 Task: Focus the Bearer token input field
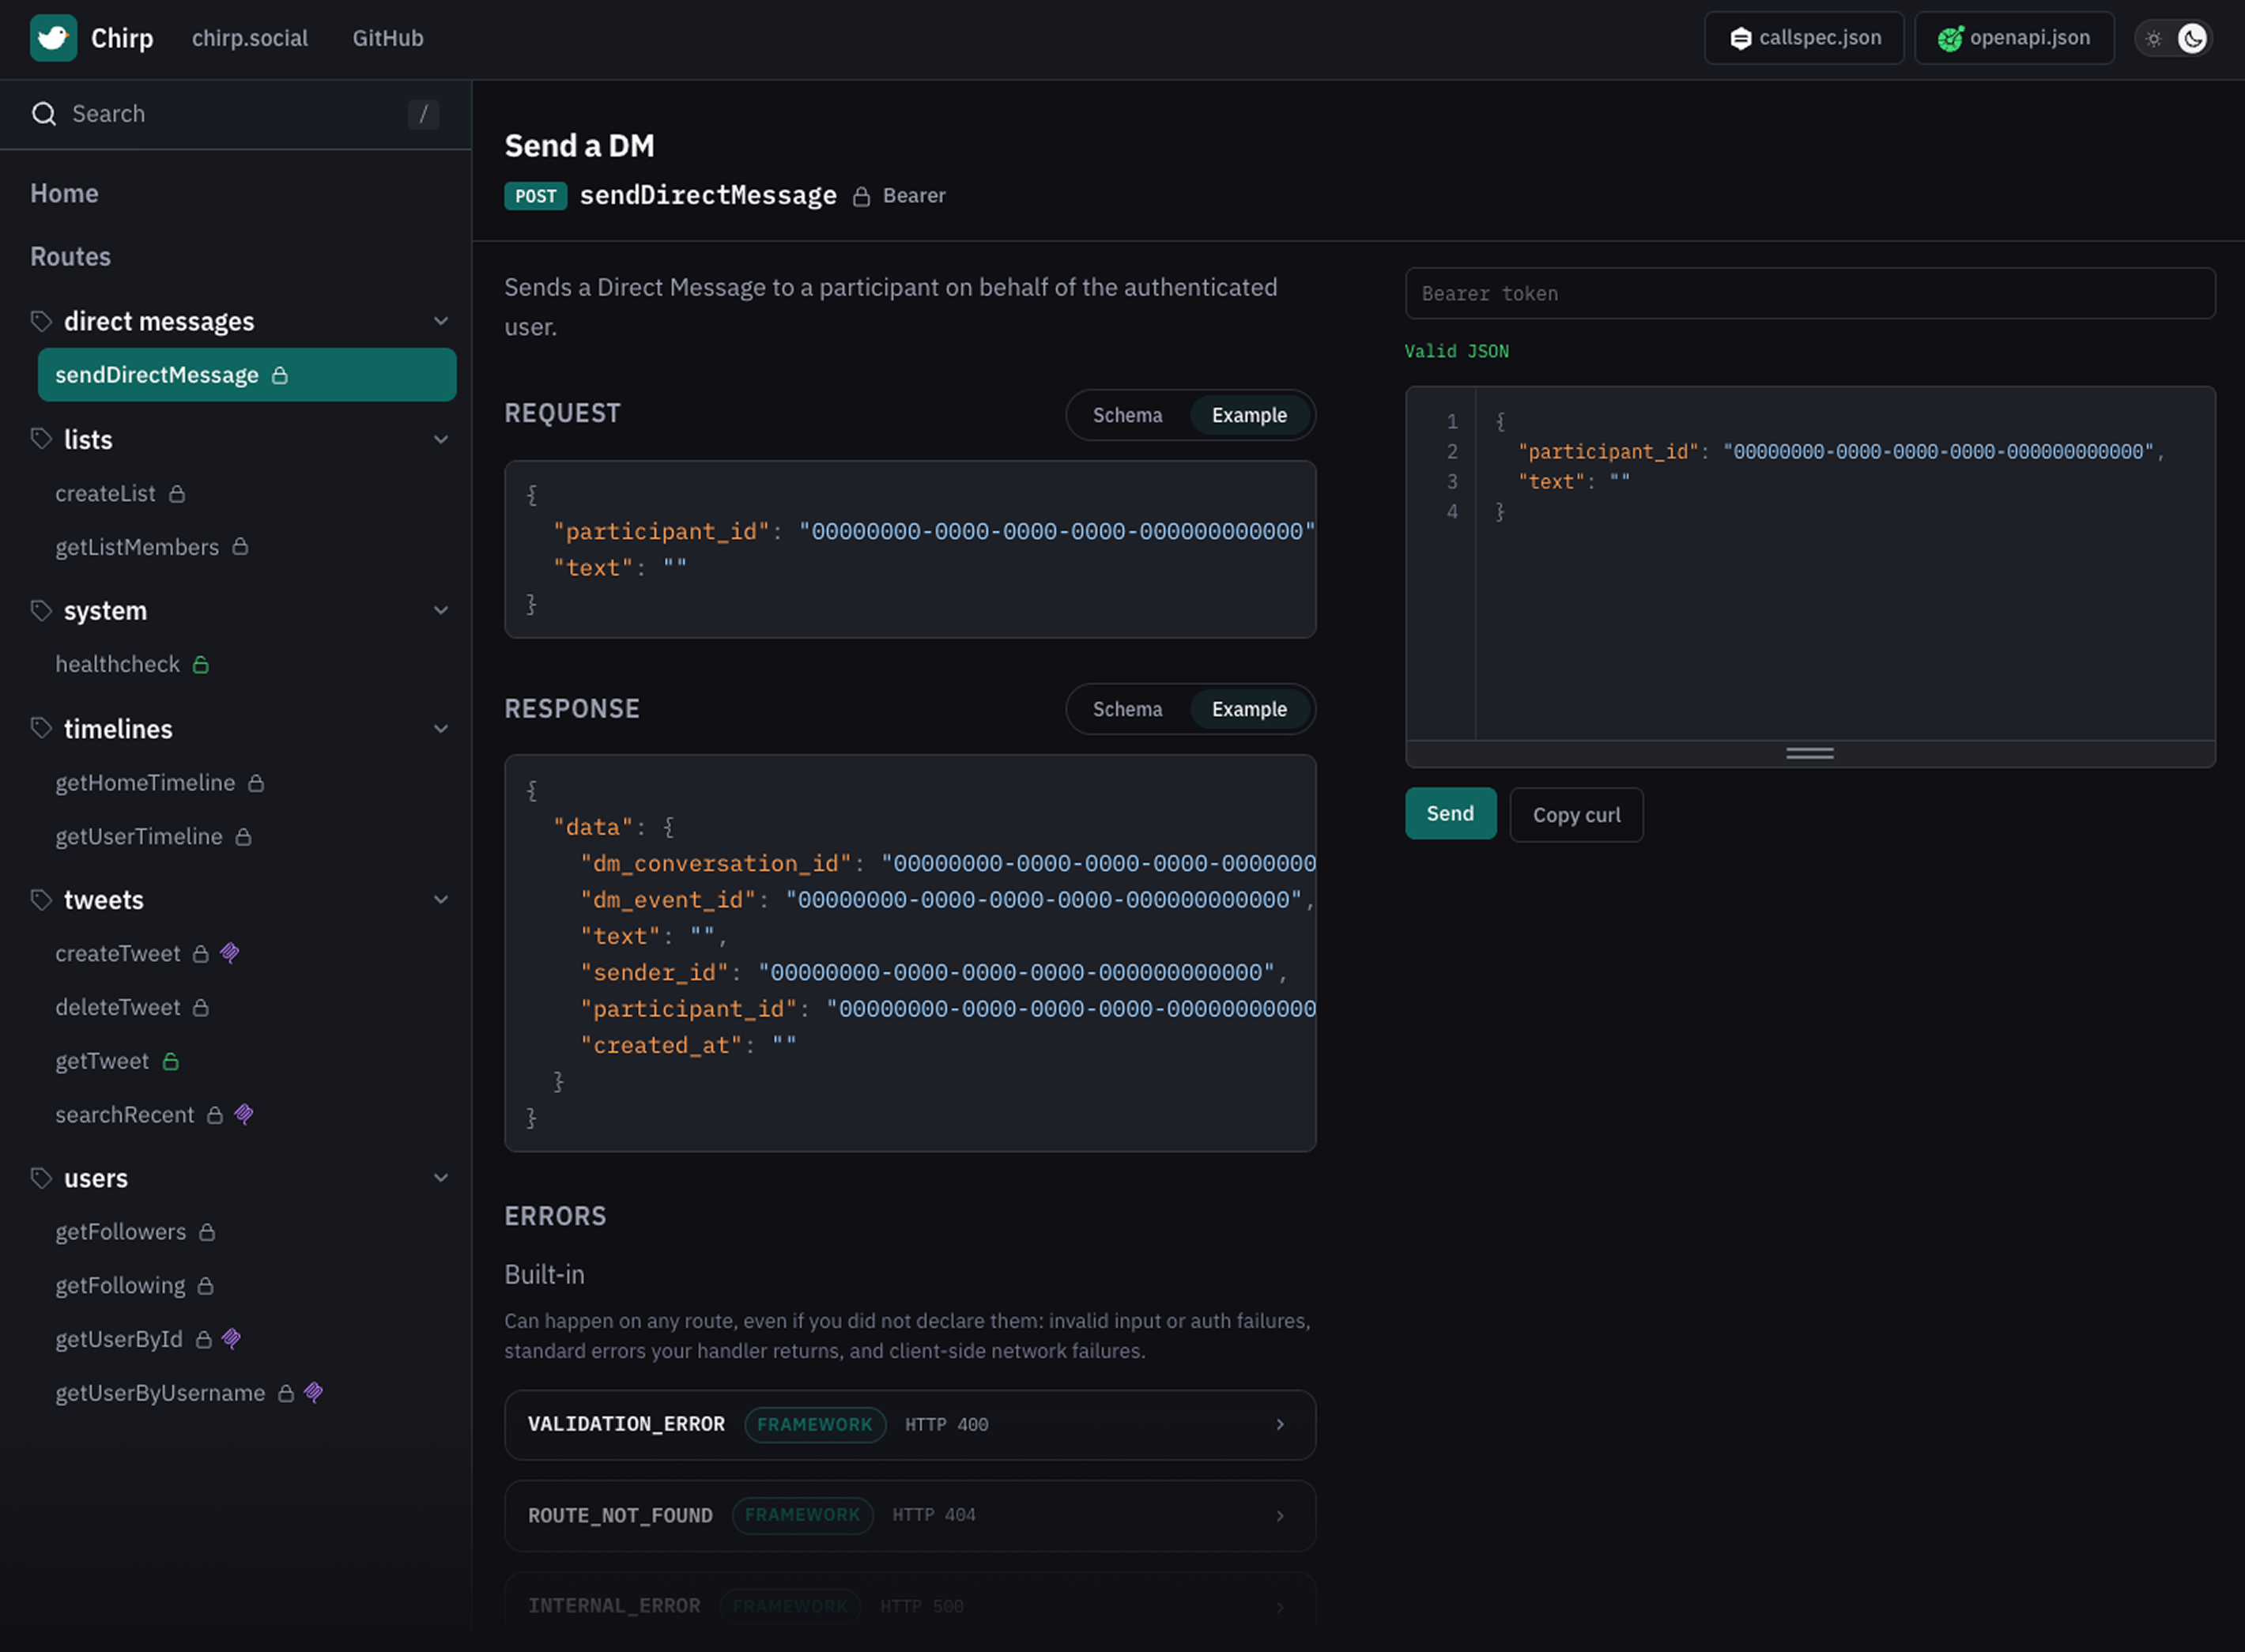click(x=1810, y=293)
